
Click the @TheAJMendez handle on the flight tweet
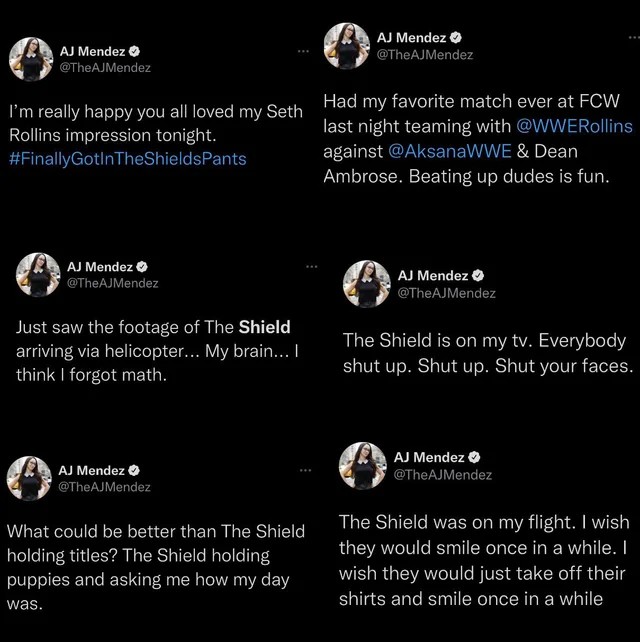coord(443,475)
